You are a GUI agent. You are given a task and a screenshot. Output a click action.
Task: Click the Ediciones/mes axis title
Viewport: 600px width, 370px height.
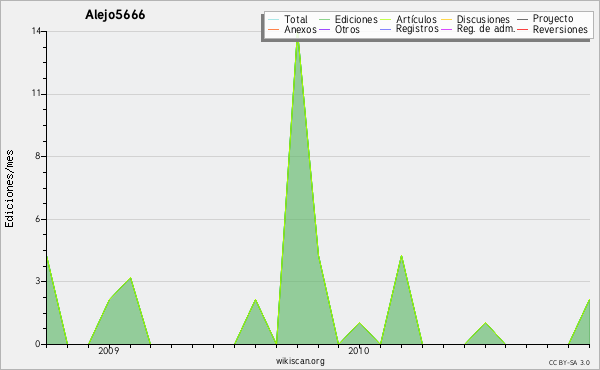point(10,189)
